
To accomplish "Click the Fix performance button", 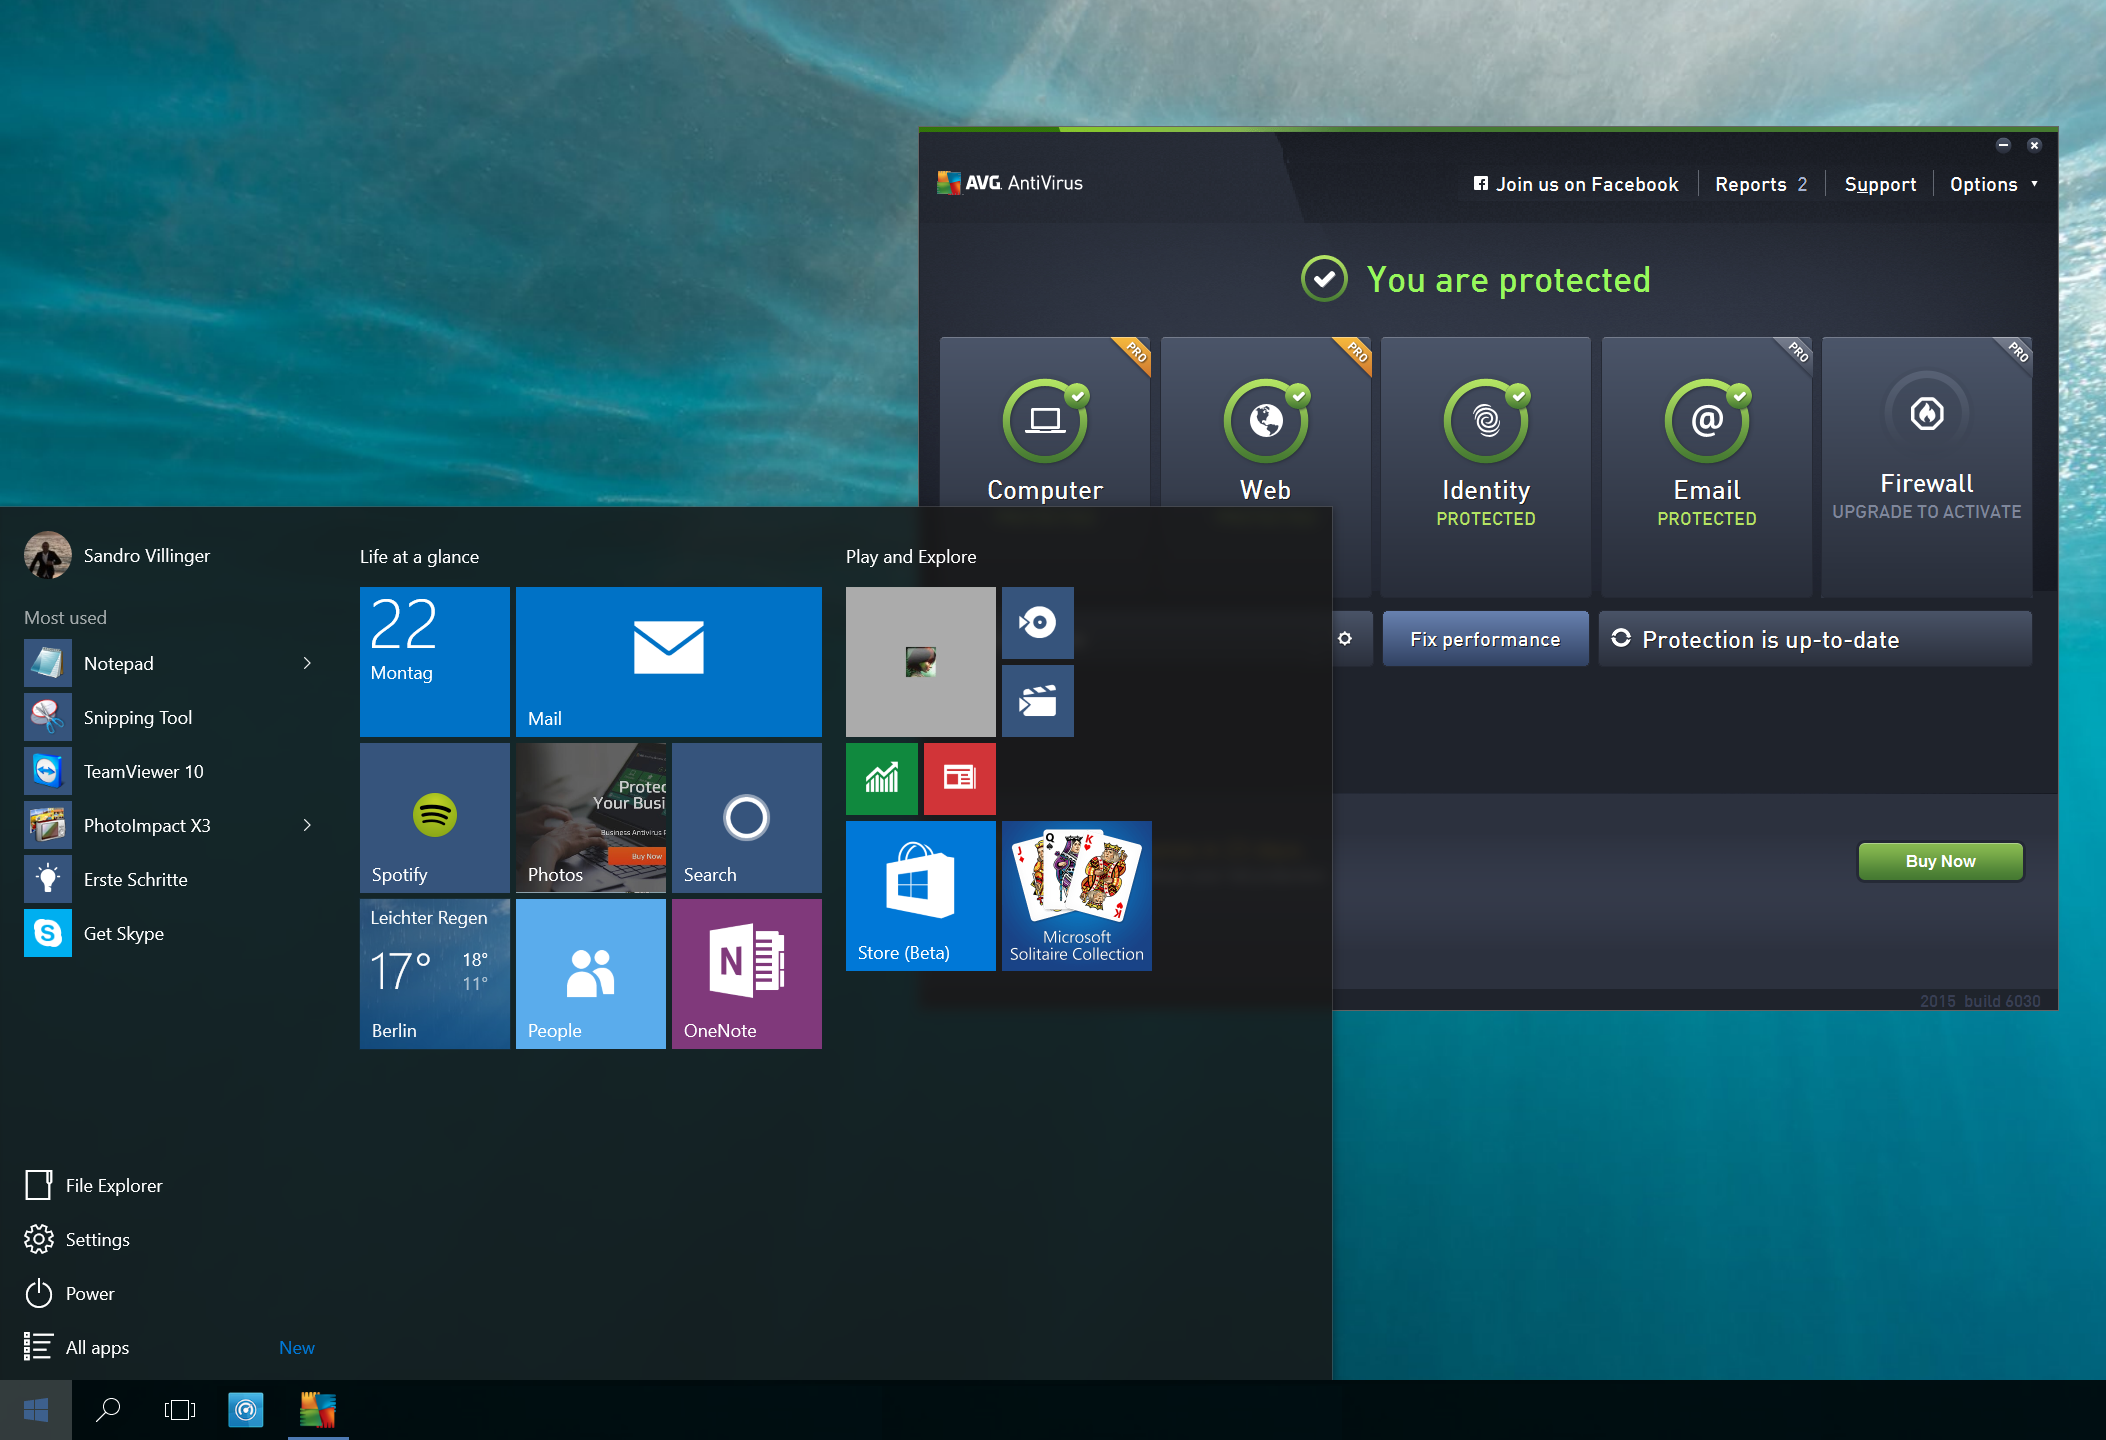I will [1485, 639].
